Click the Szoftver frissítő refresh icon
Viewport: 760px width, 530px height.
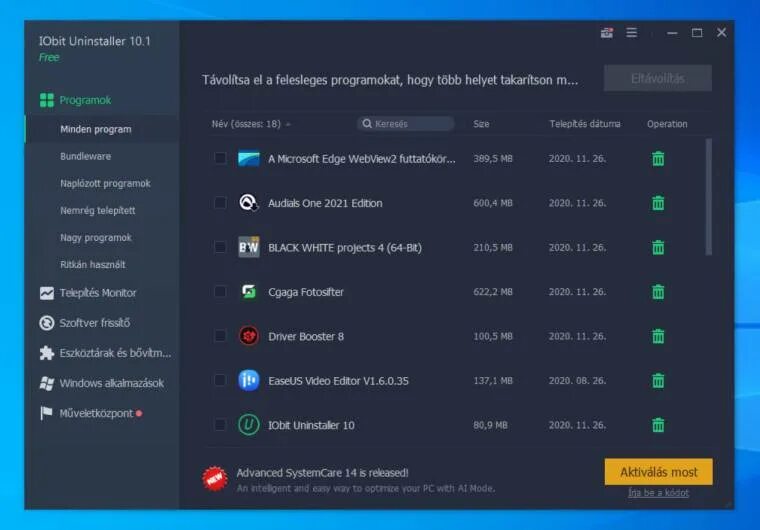pyautogui.click(x=47, y=323)
